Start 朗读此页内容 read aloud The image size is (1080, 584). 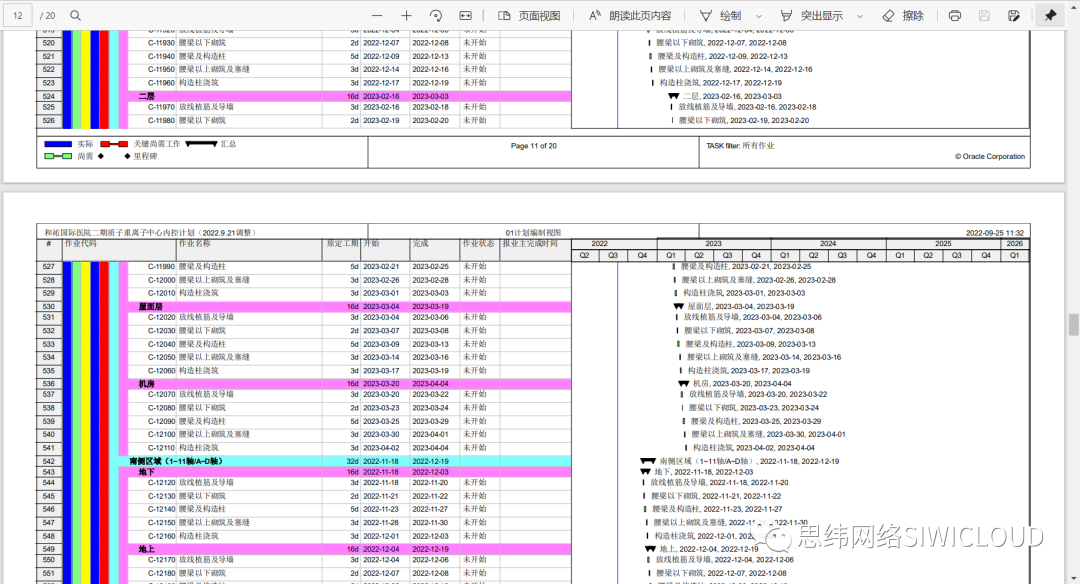[630, 15]
